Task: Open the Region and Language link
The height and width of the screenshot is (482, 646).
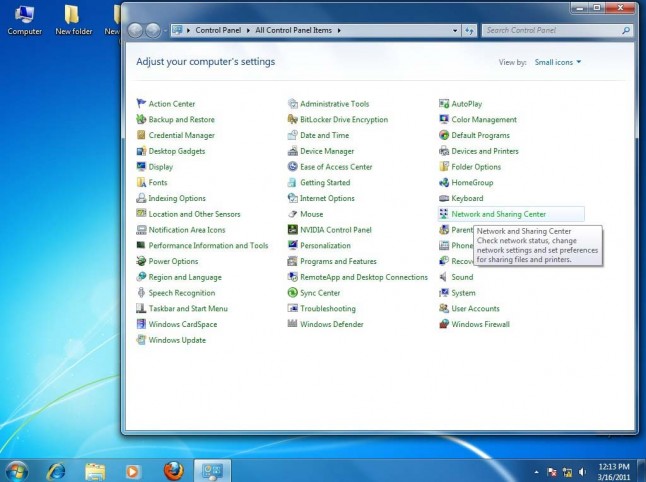Action: [x=185, y=277]
